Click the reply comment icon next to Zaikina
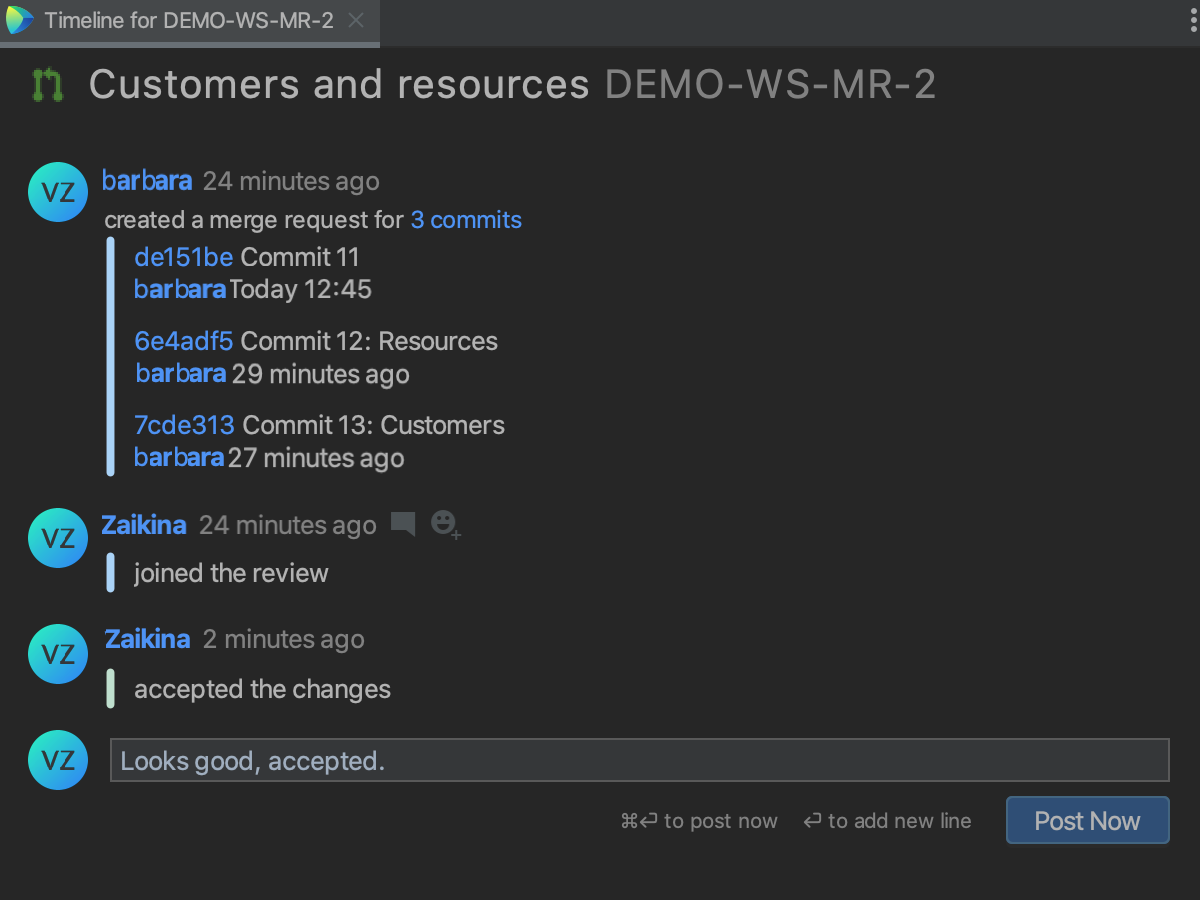Image resolution: width=1200 pixels, height=900 pixels. 403,524
